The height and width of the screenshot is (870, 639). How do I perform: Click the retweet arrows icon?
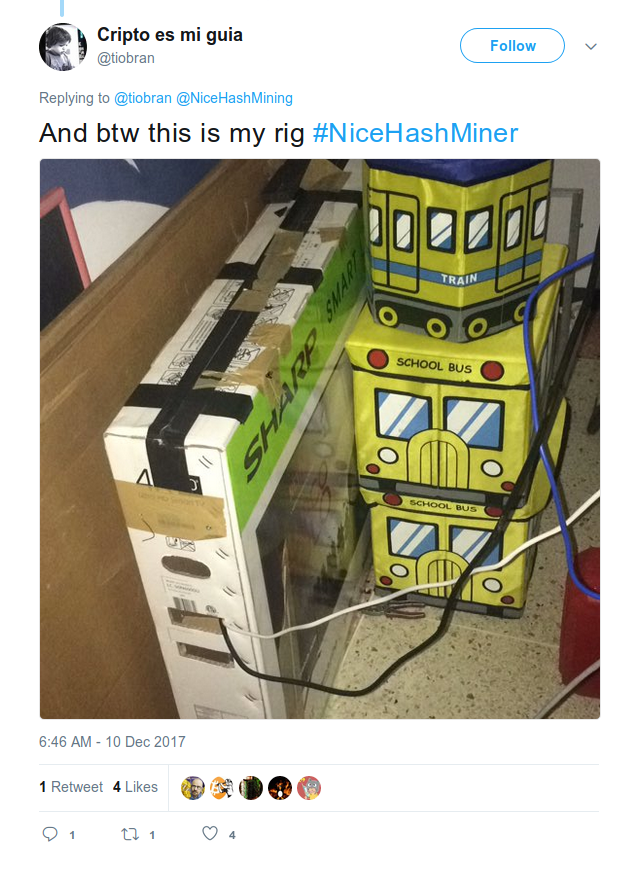coord(130,833)
